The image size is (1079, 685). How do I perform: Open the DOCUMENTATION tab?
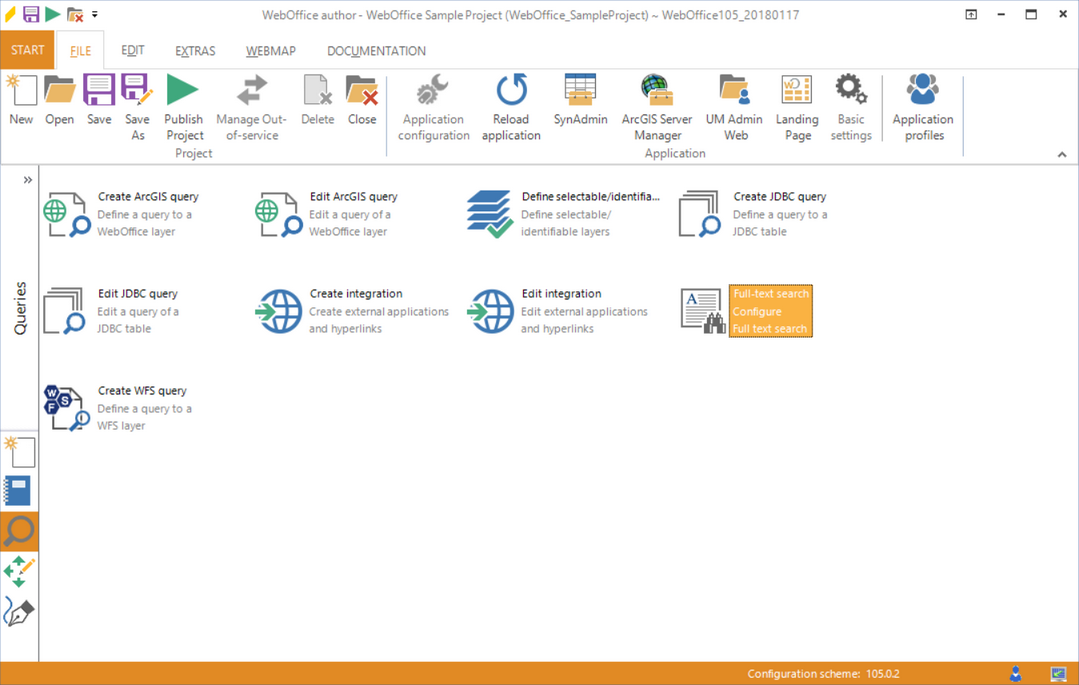pos(376,51)
